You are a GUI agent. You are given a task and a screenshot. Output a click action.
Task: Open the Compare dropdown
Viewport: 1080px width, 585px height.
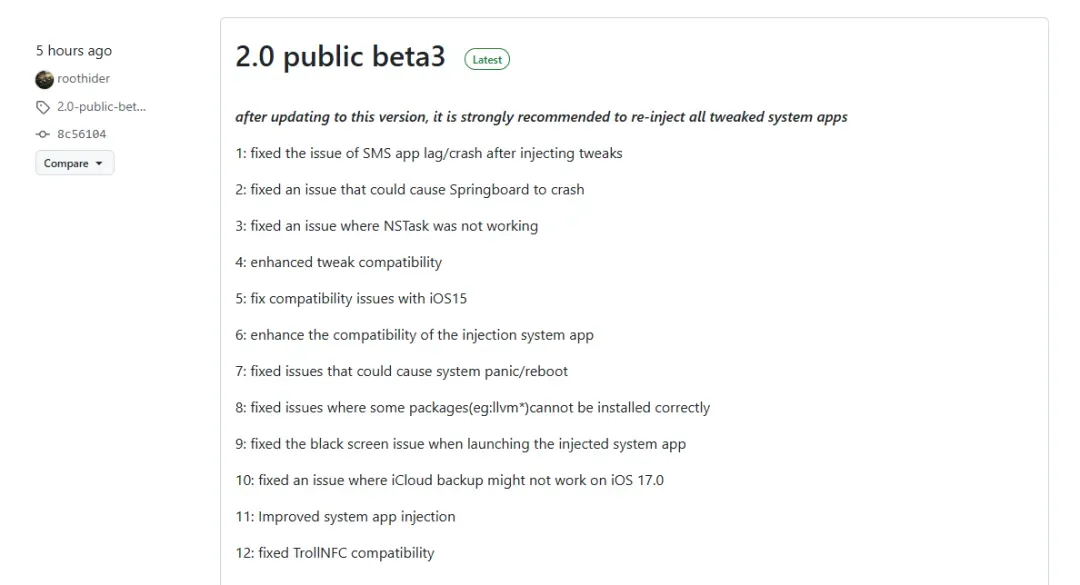(74, 163)
